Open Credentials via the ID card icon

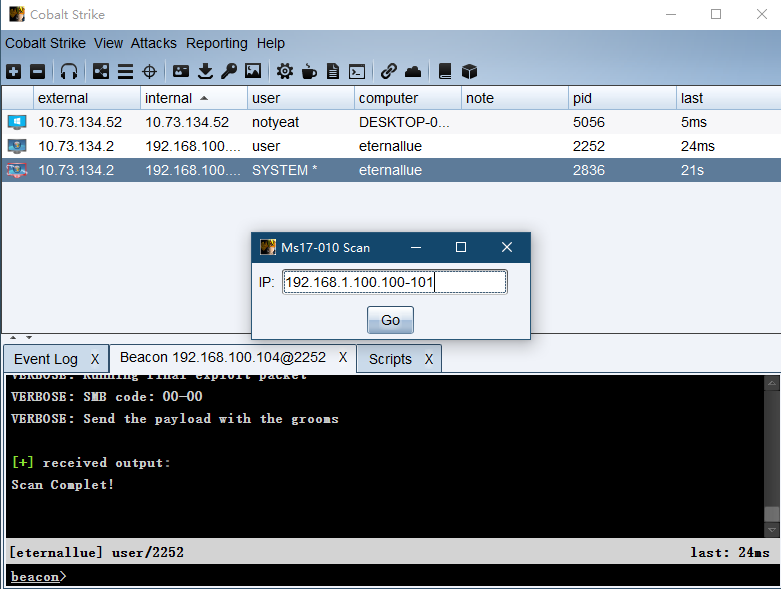point(181,72)
